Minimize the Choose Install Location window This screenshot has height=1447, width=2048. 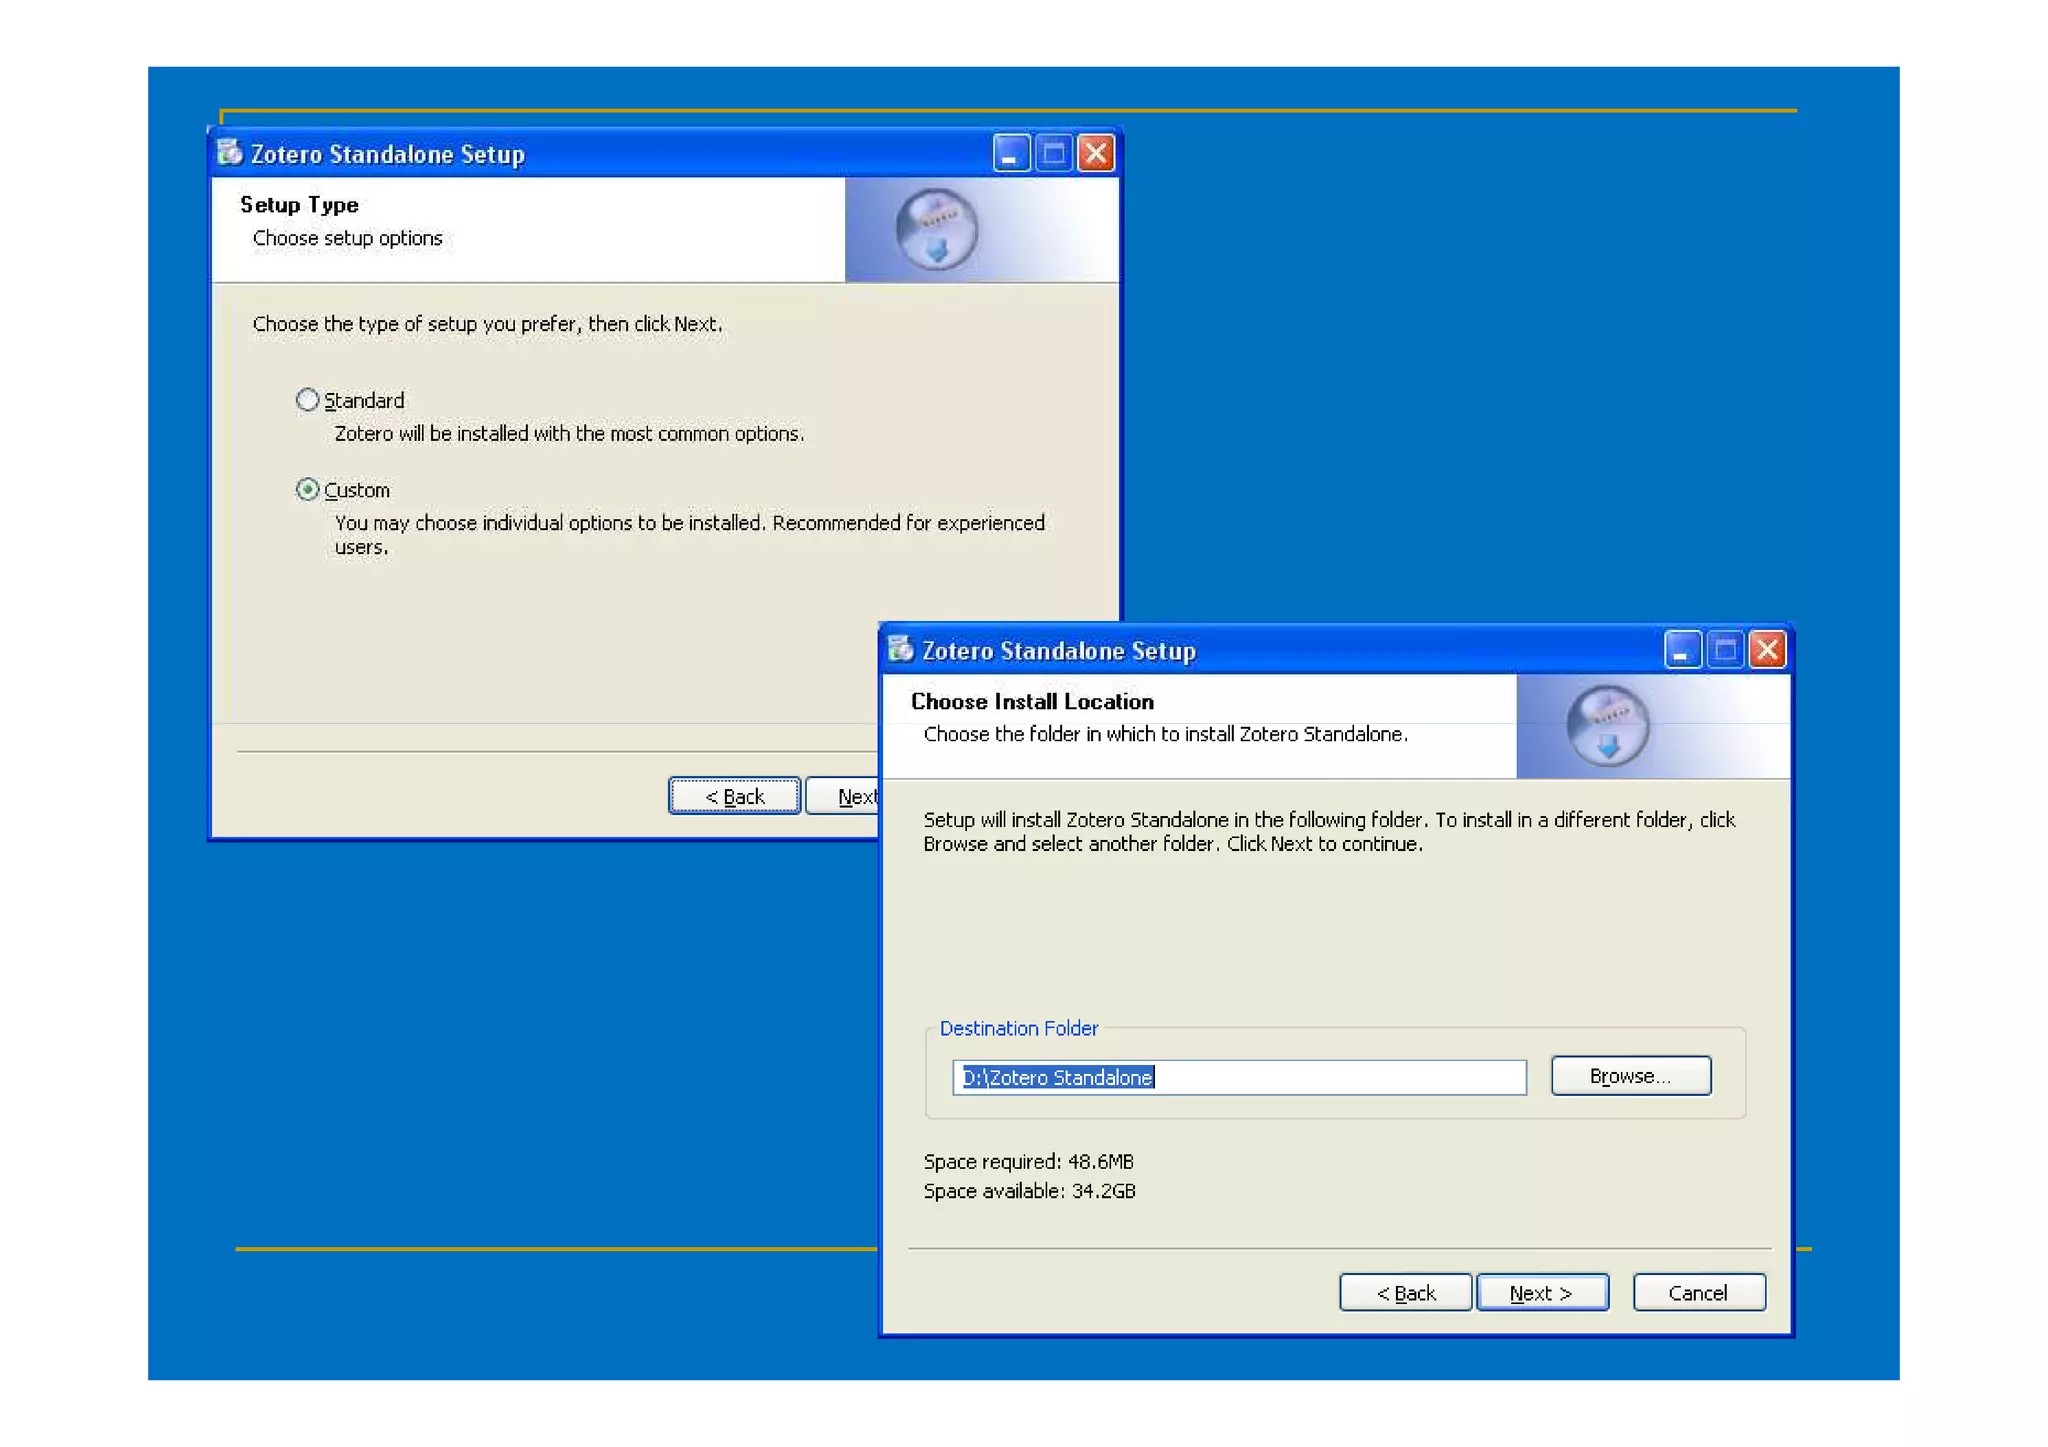1682,650
